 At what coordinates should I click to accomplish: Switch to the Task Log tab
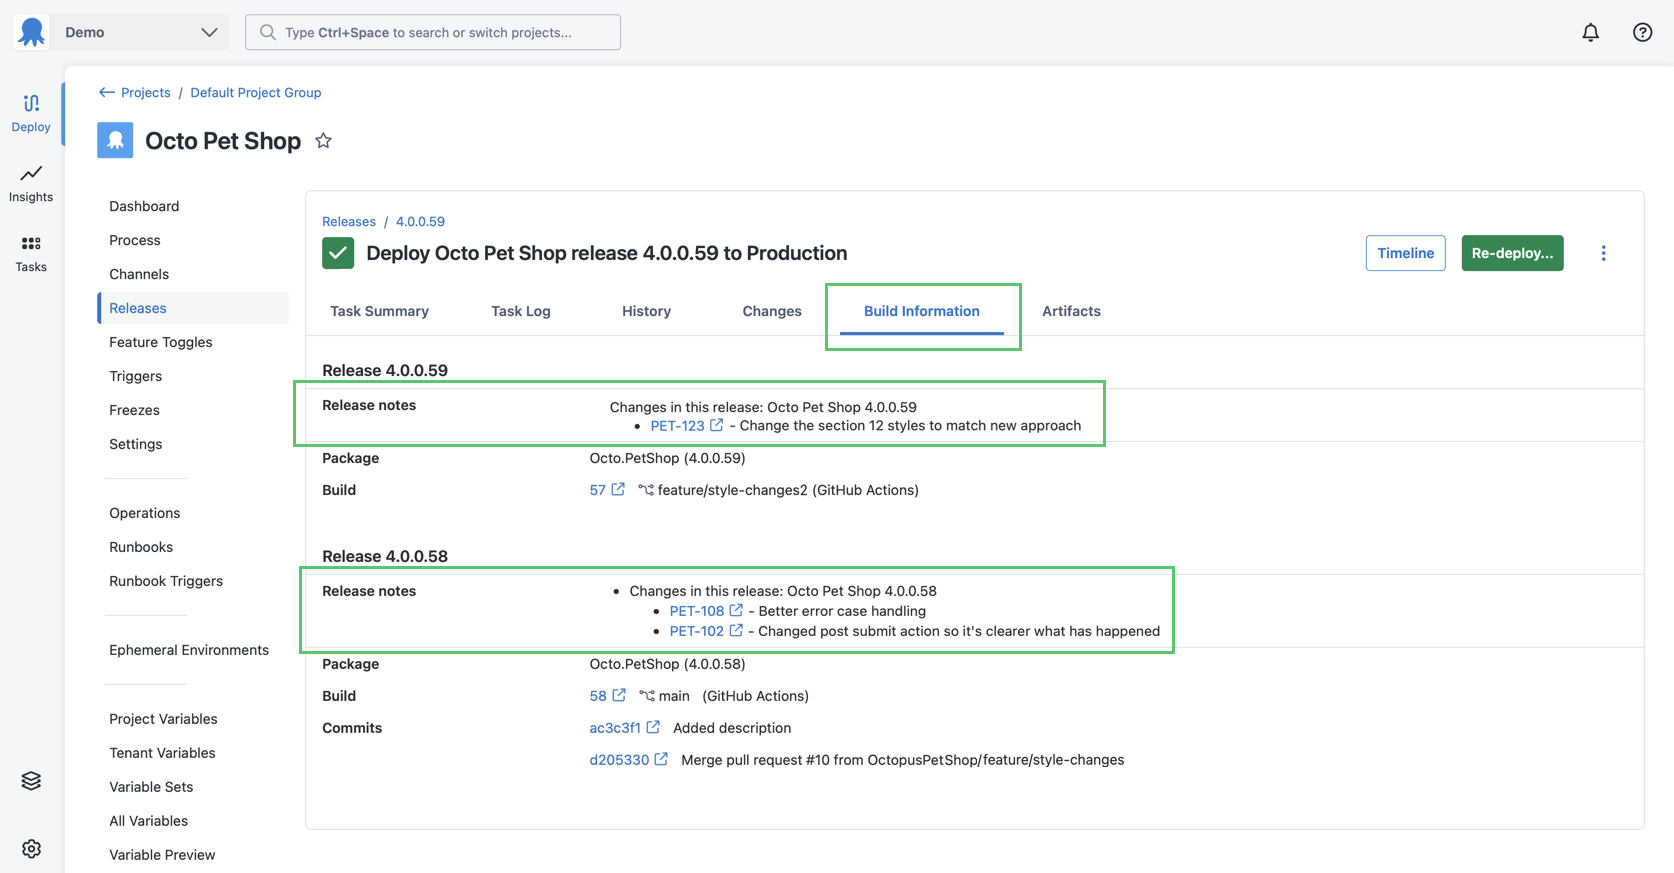[x=521, y=311]
